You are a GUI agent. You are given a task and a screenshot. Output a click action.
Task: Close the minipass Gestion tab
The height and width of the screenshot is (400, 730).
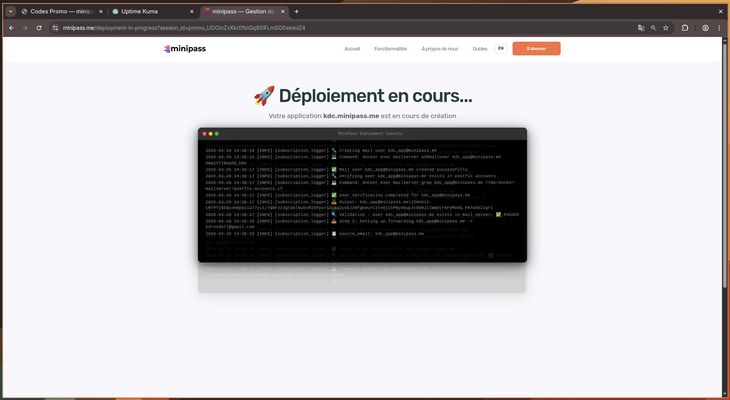283,12
